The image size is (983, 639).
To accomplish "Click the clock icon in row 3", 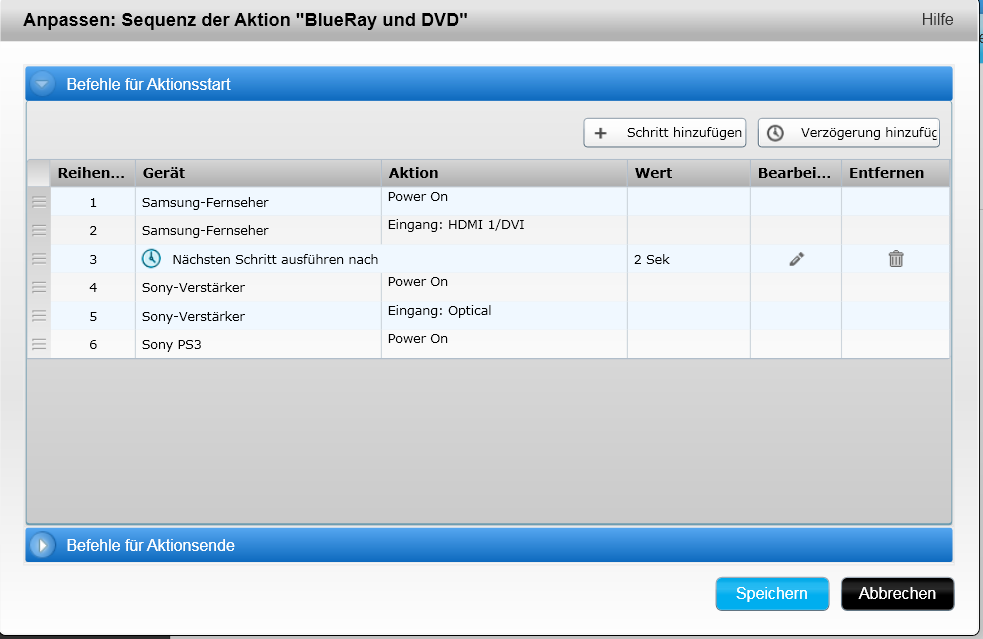I will point(151,259).
